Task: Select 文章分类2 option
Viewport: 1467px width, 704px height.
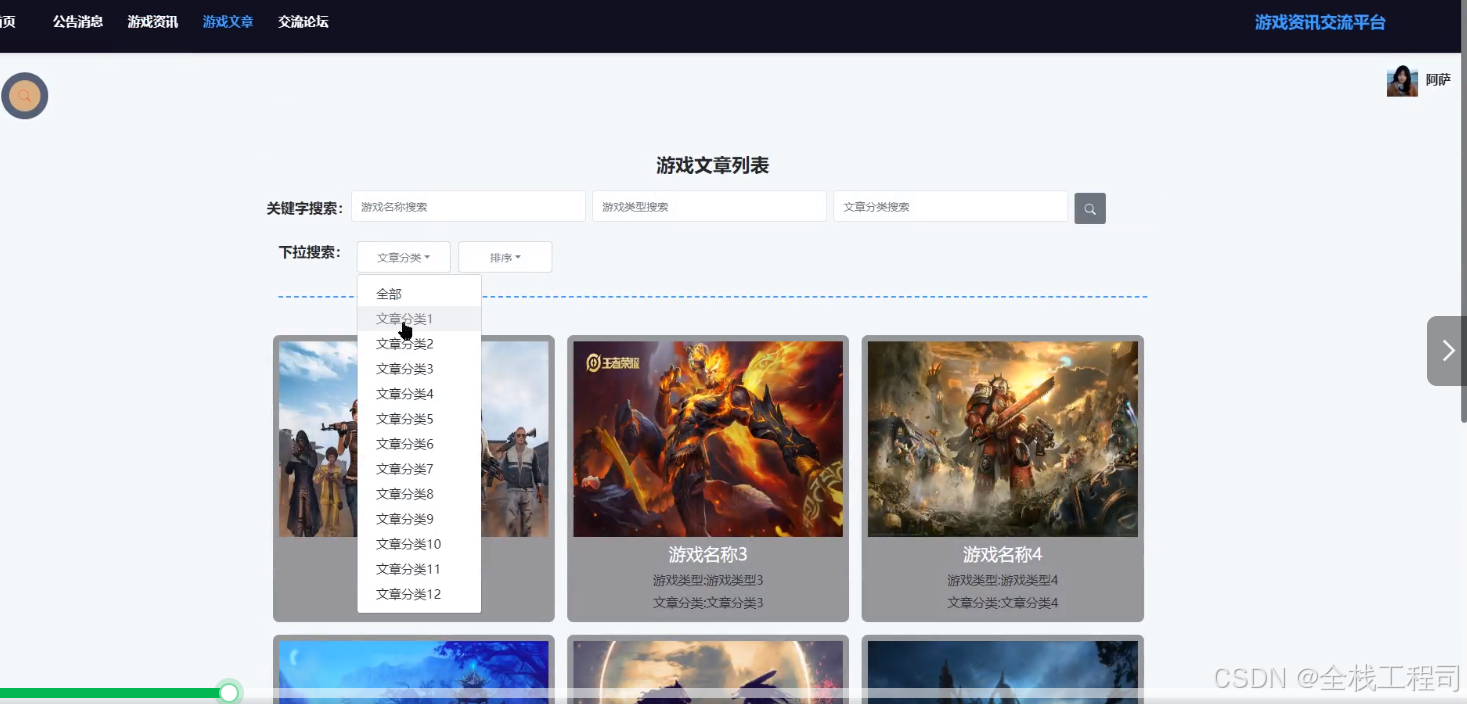Action: pos(419,344)
